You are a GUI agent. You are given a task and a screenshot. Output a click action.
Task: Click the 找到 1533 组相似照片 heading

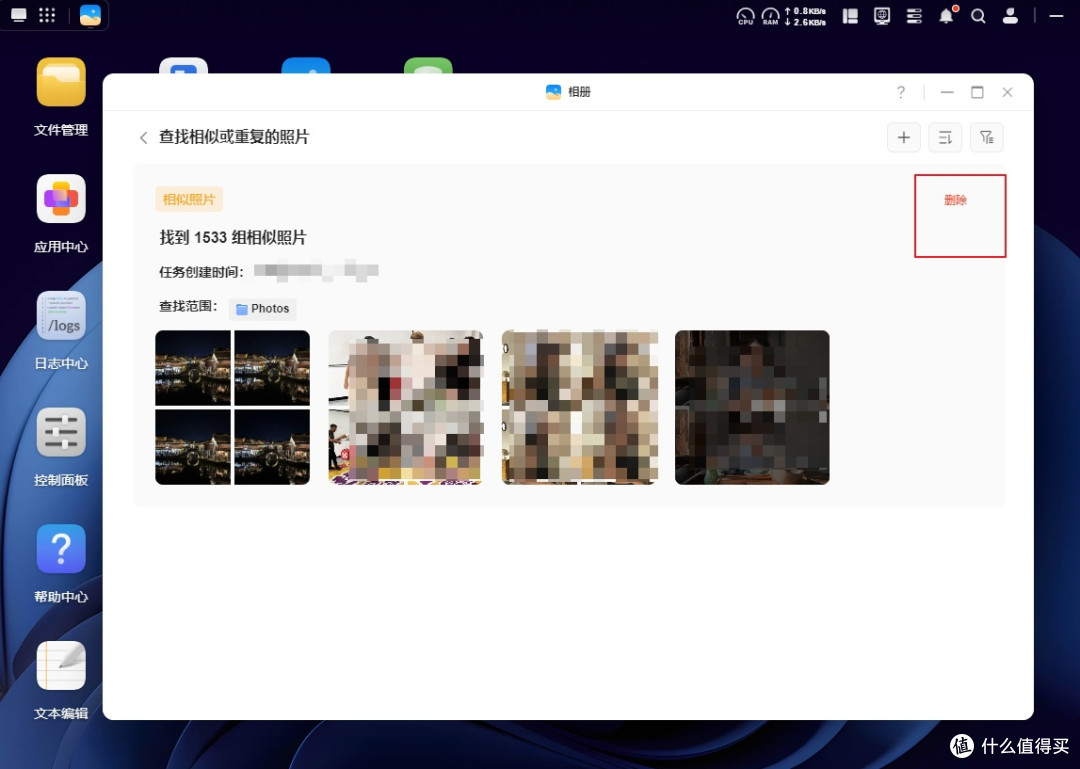pyautogui.click(x=233, y=238)
